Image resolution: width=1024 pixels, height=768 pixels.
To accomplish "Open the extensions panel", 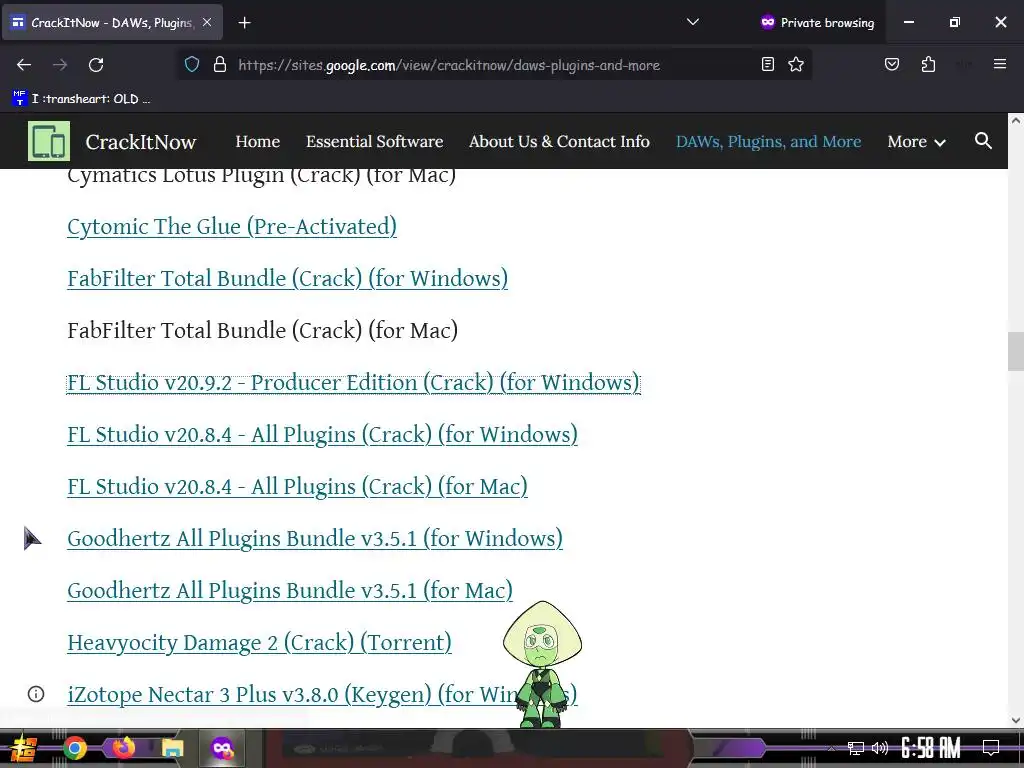I will (928, 64).
